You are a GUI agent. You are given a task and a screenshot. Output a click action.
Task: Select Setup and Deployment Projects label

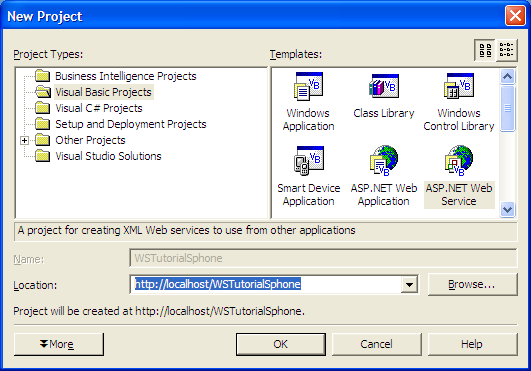pyautogui.click(x=131, y=124)
